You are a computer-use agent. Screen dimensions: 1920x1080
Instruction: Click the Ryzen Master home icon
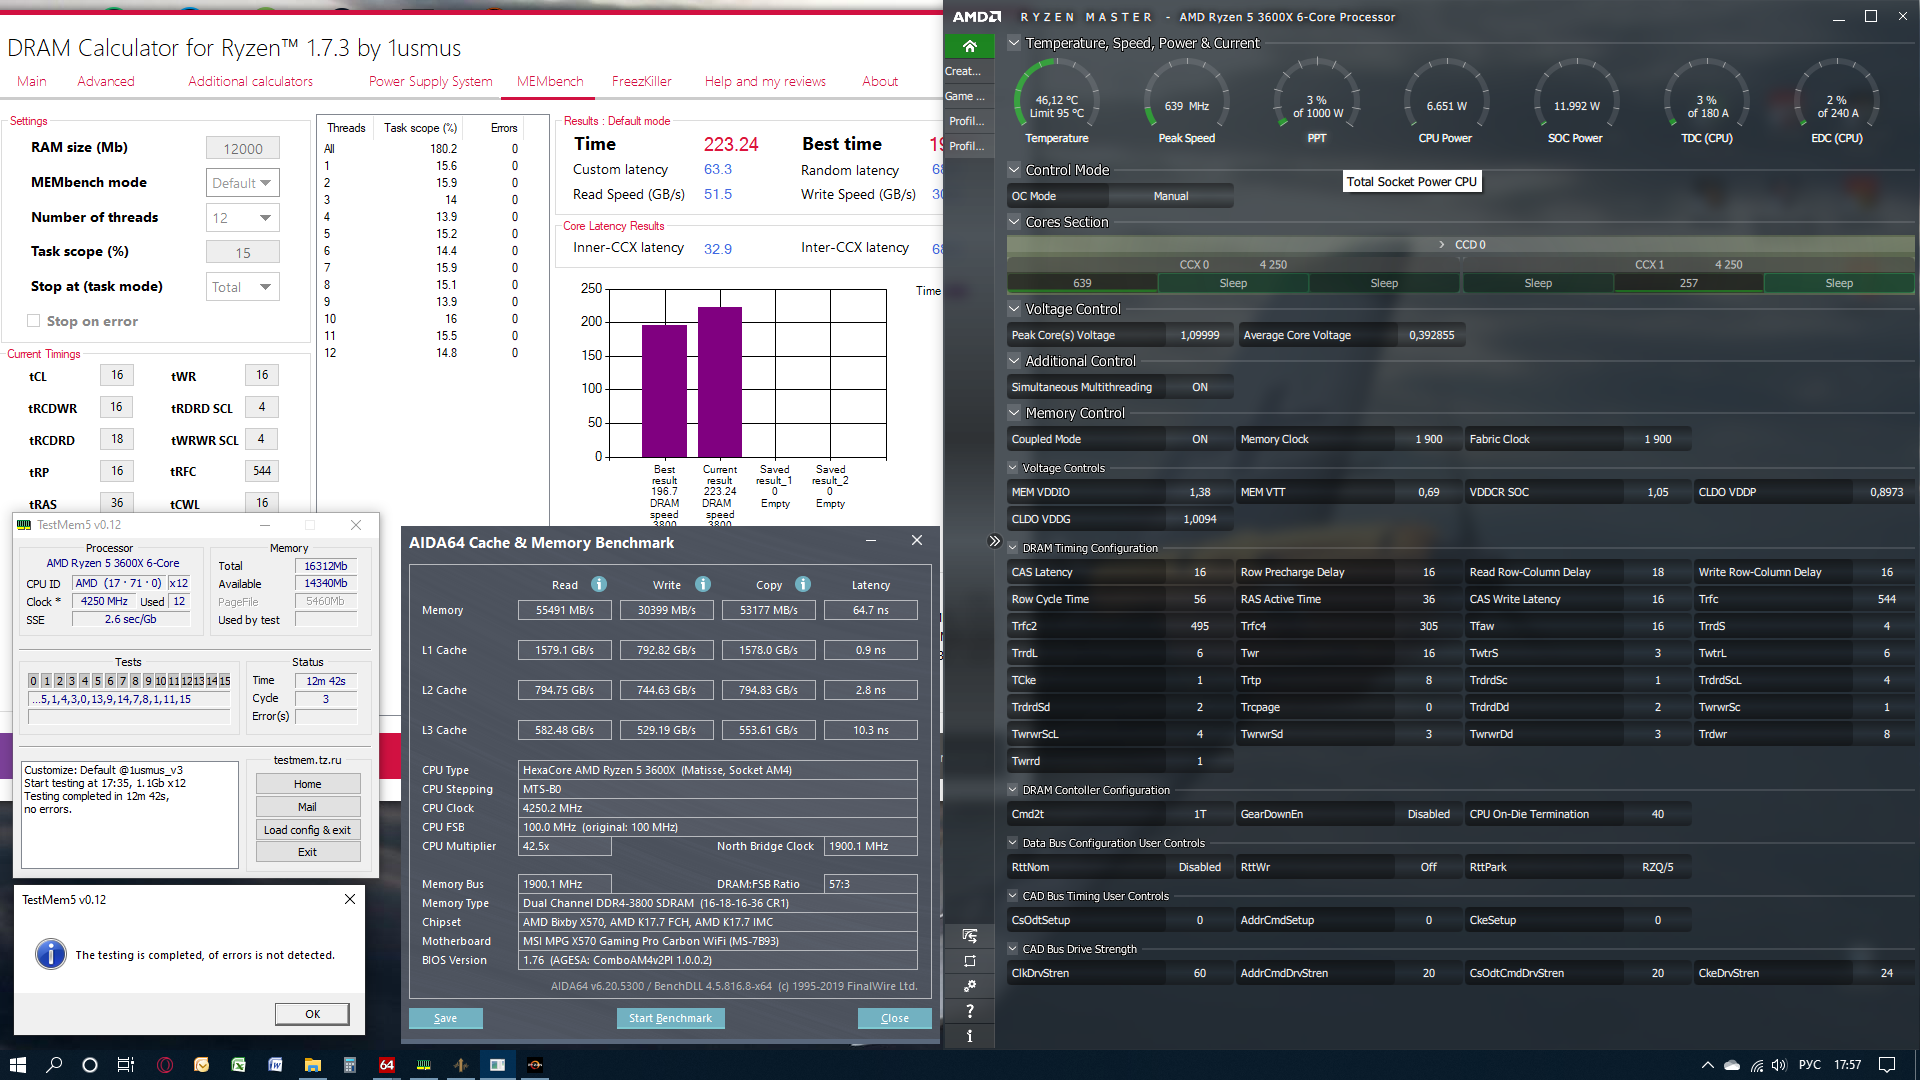(x=969, y=46)
